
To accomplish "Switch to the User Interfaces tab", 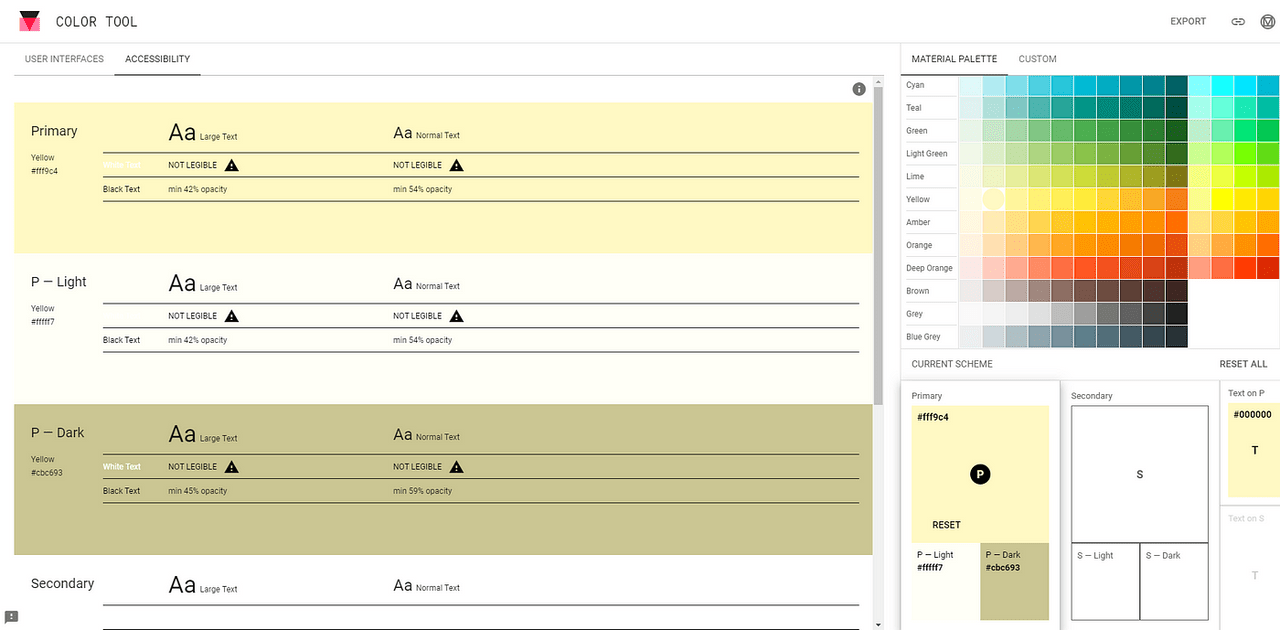I will tap(64, 59).
